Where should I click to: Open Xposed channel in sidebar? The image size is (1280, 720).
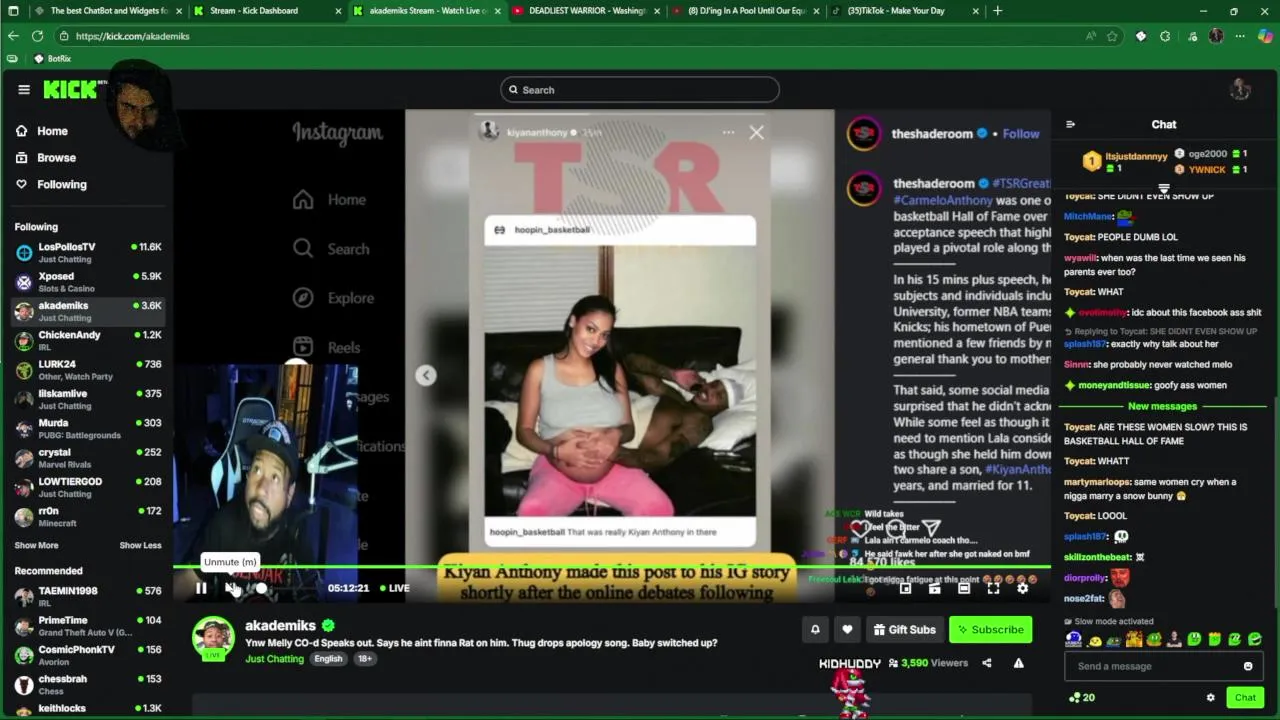(x=88, y=282)
